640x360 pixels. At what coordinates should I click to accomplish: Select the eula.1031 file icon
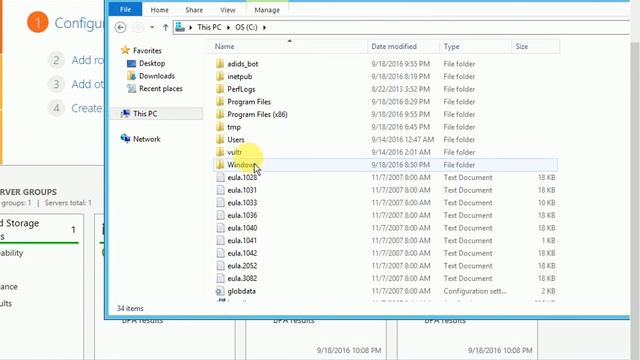pos(220,190)
